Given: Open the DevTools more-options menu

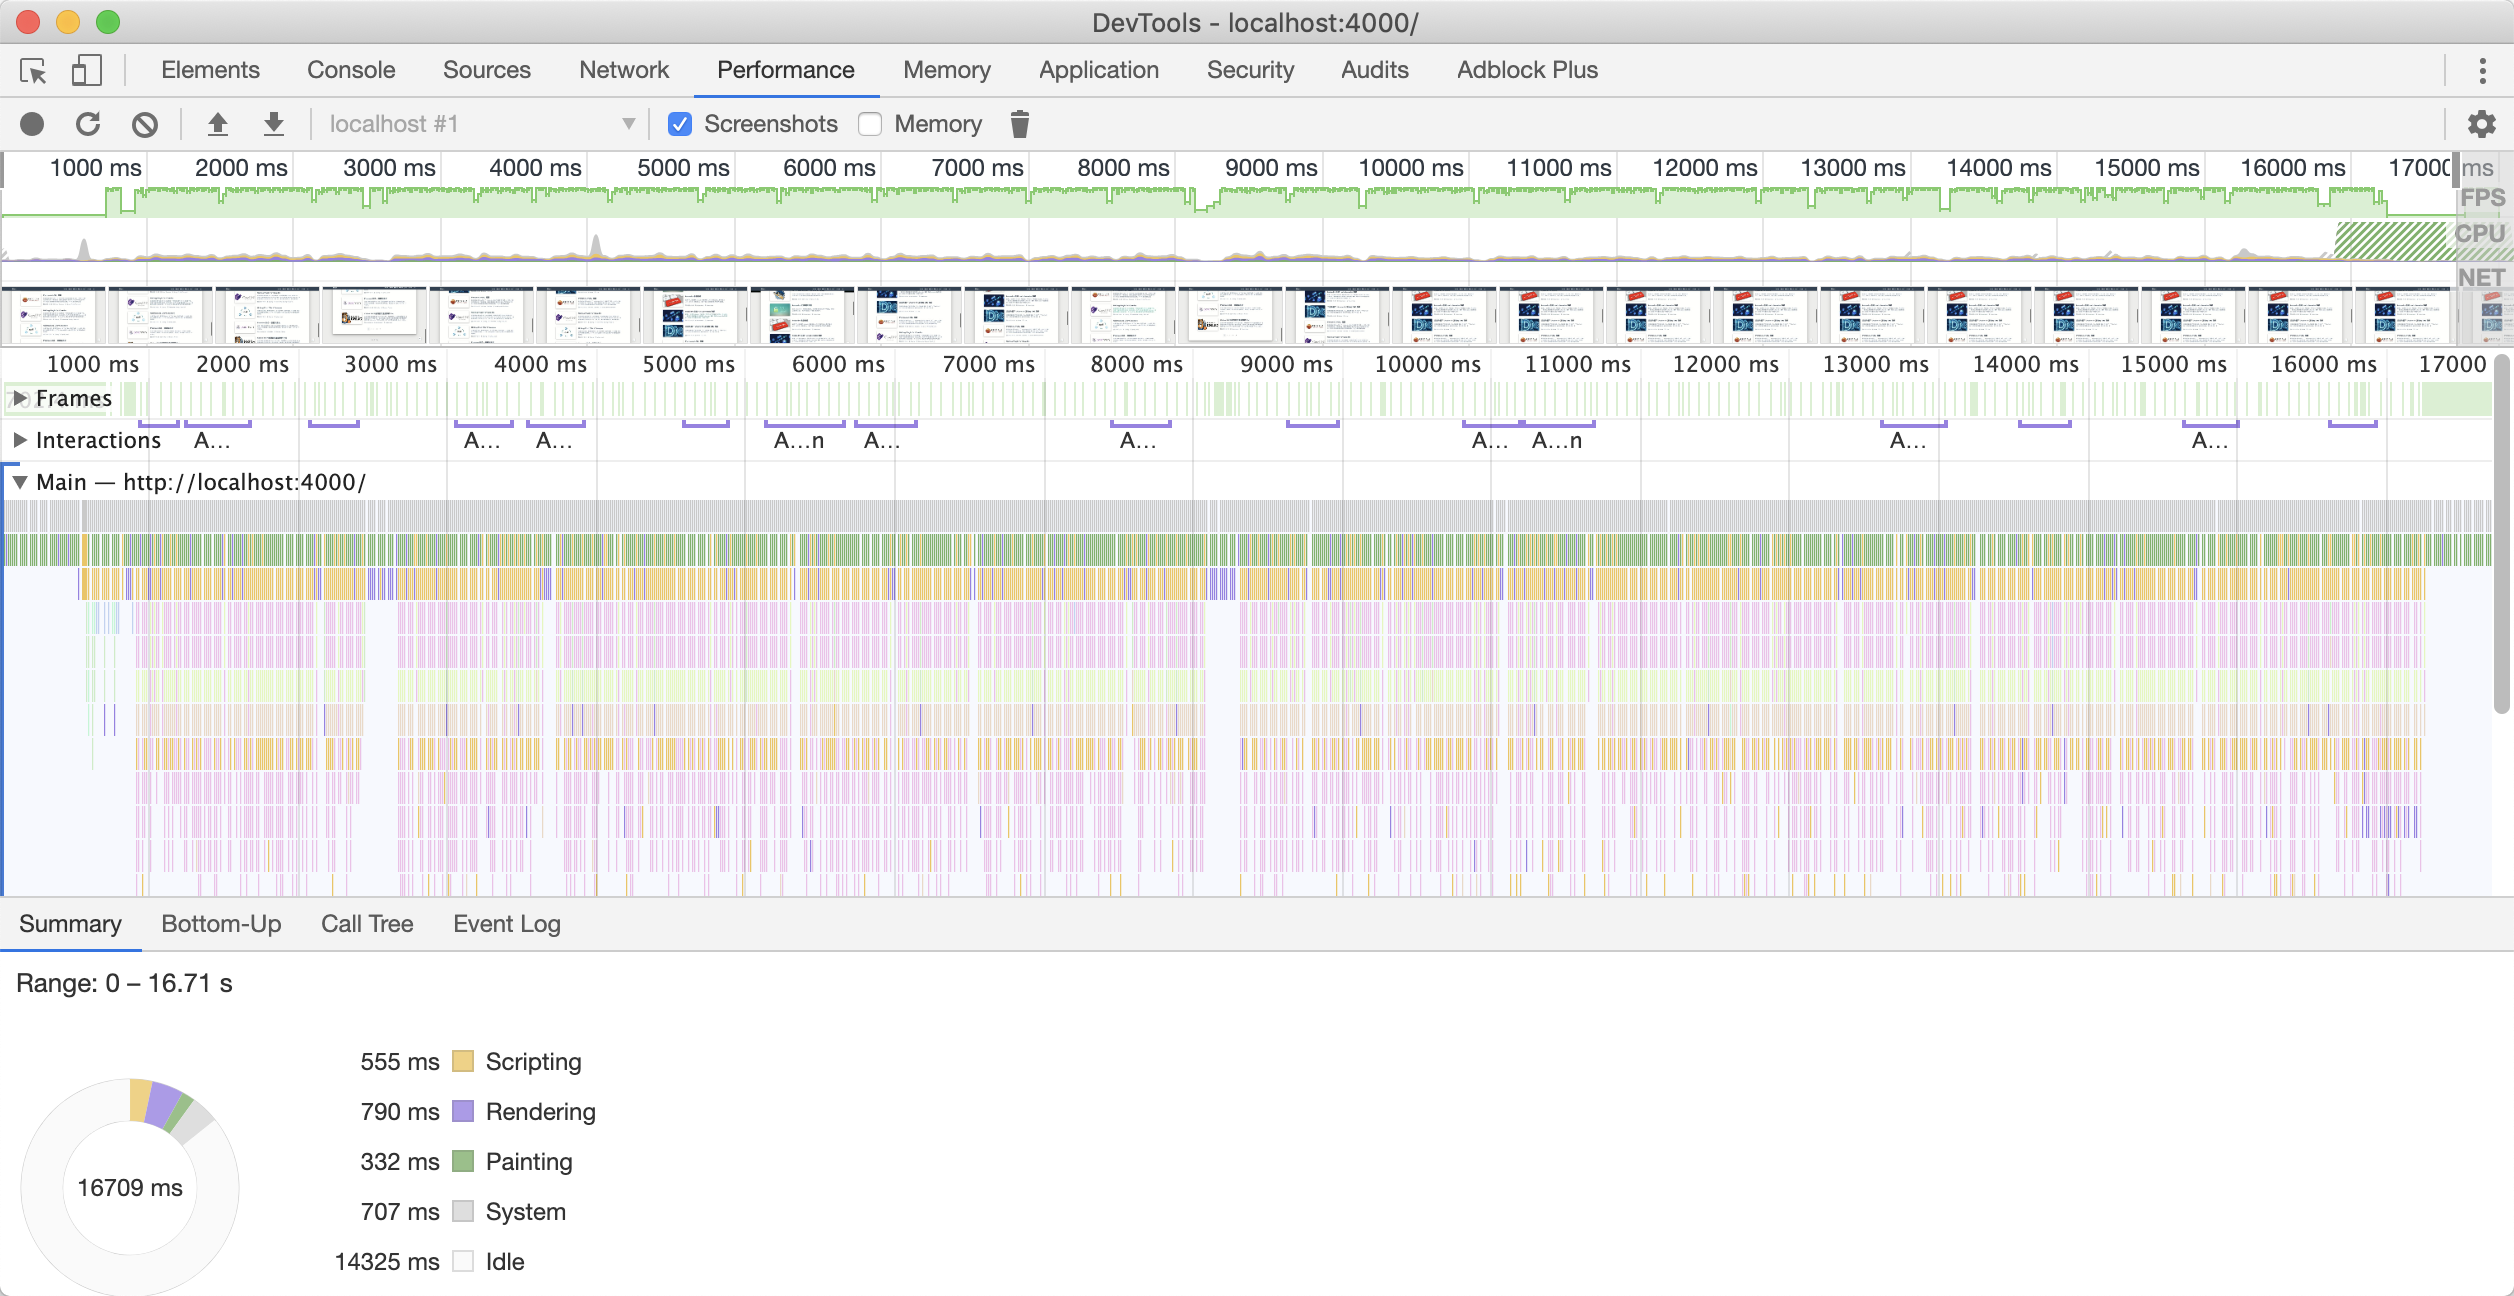Looking at the screenshot, I should [x=2481, y=70].
